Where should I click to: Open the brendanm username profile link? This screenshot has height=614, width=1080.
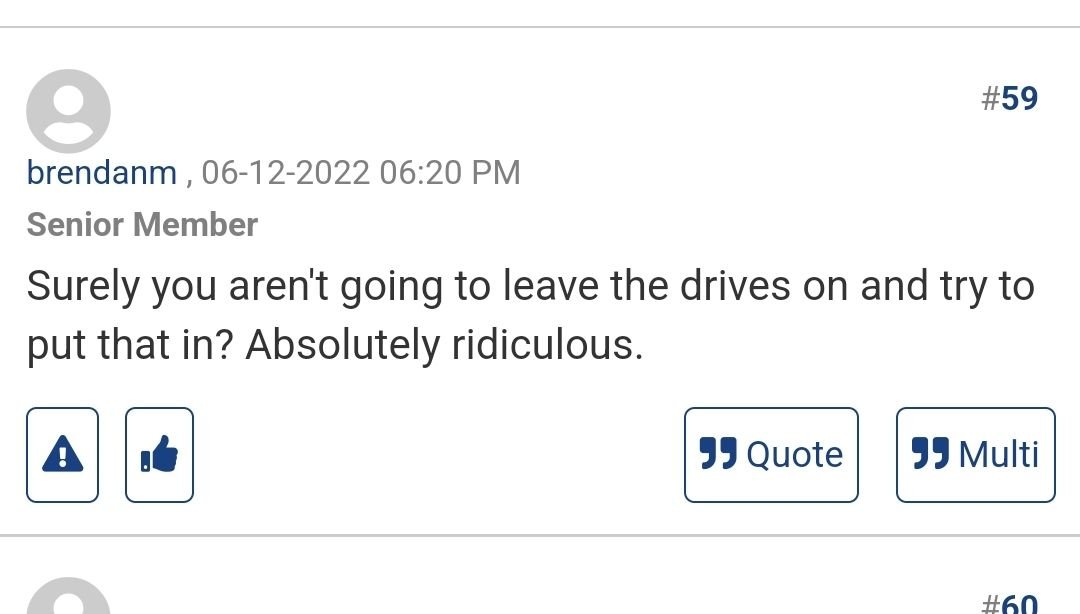[101, 173]
